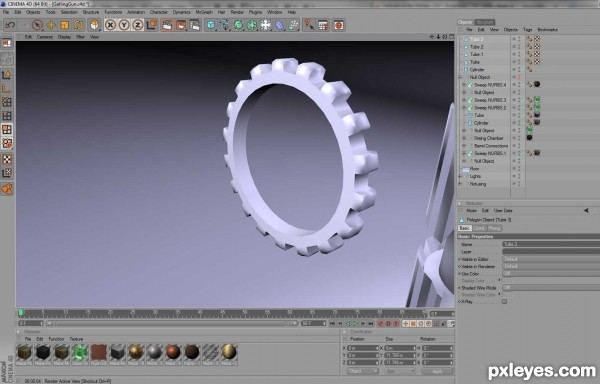Open the viewport Cameras menu
The width and height of the screenshot is (600, 384).
coord(45,37)
